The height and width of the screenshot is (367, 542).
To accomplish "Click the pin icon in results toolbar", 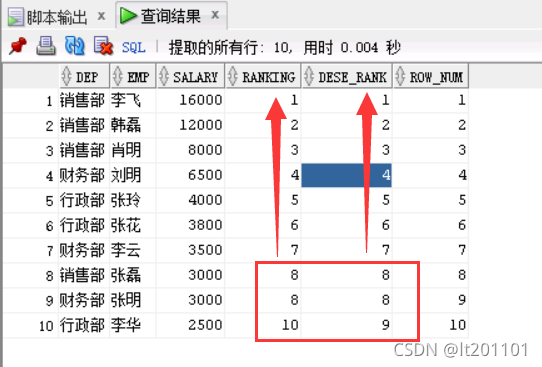I will point(18,46).
